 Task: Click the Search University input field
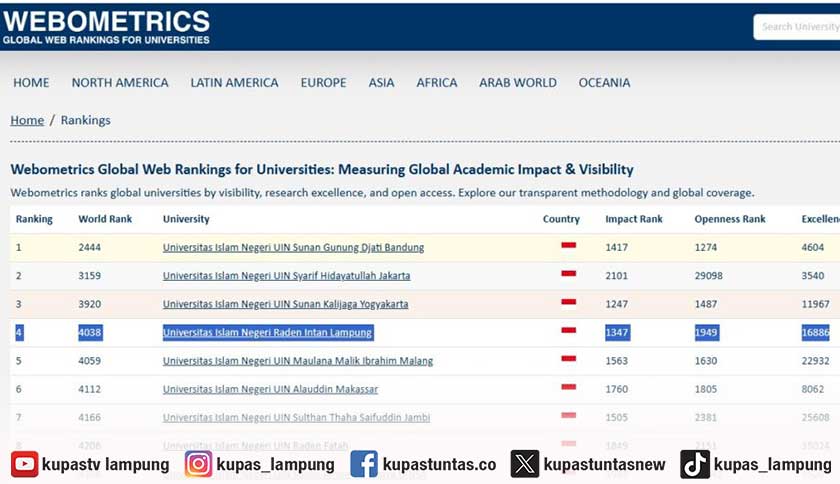tap(798, 27)
